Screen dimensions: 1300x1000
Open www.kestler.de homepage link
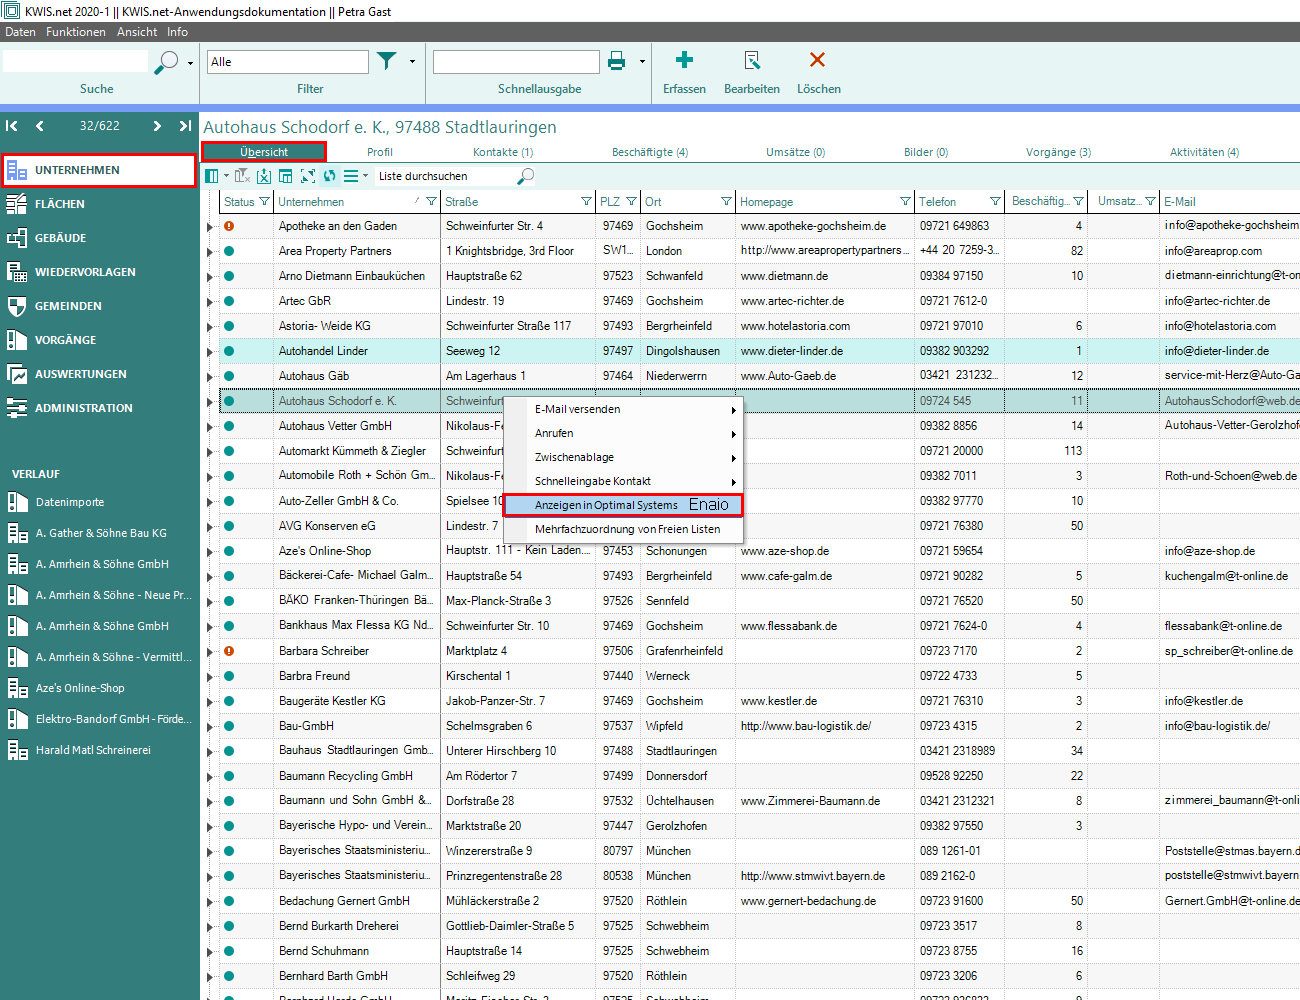(x=778, y=701)
